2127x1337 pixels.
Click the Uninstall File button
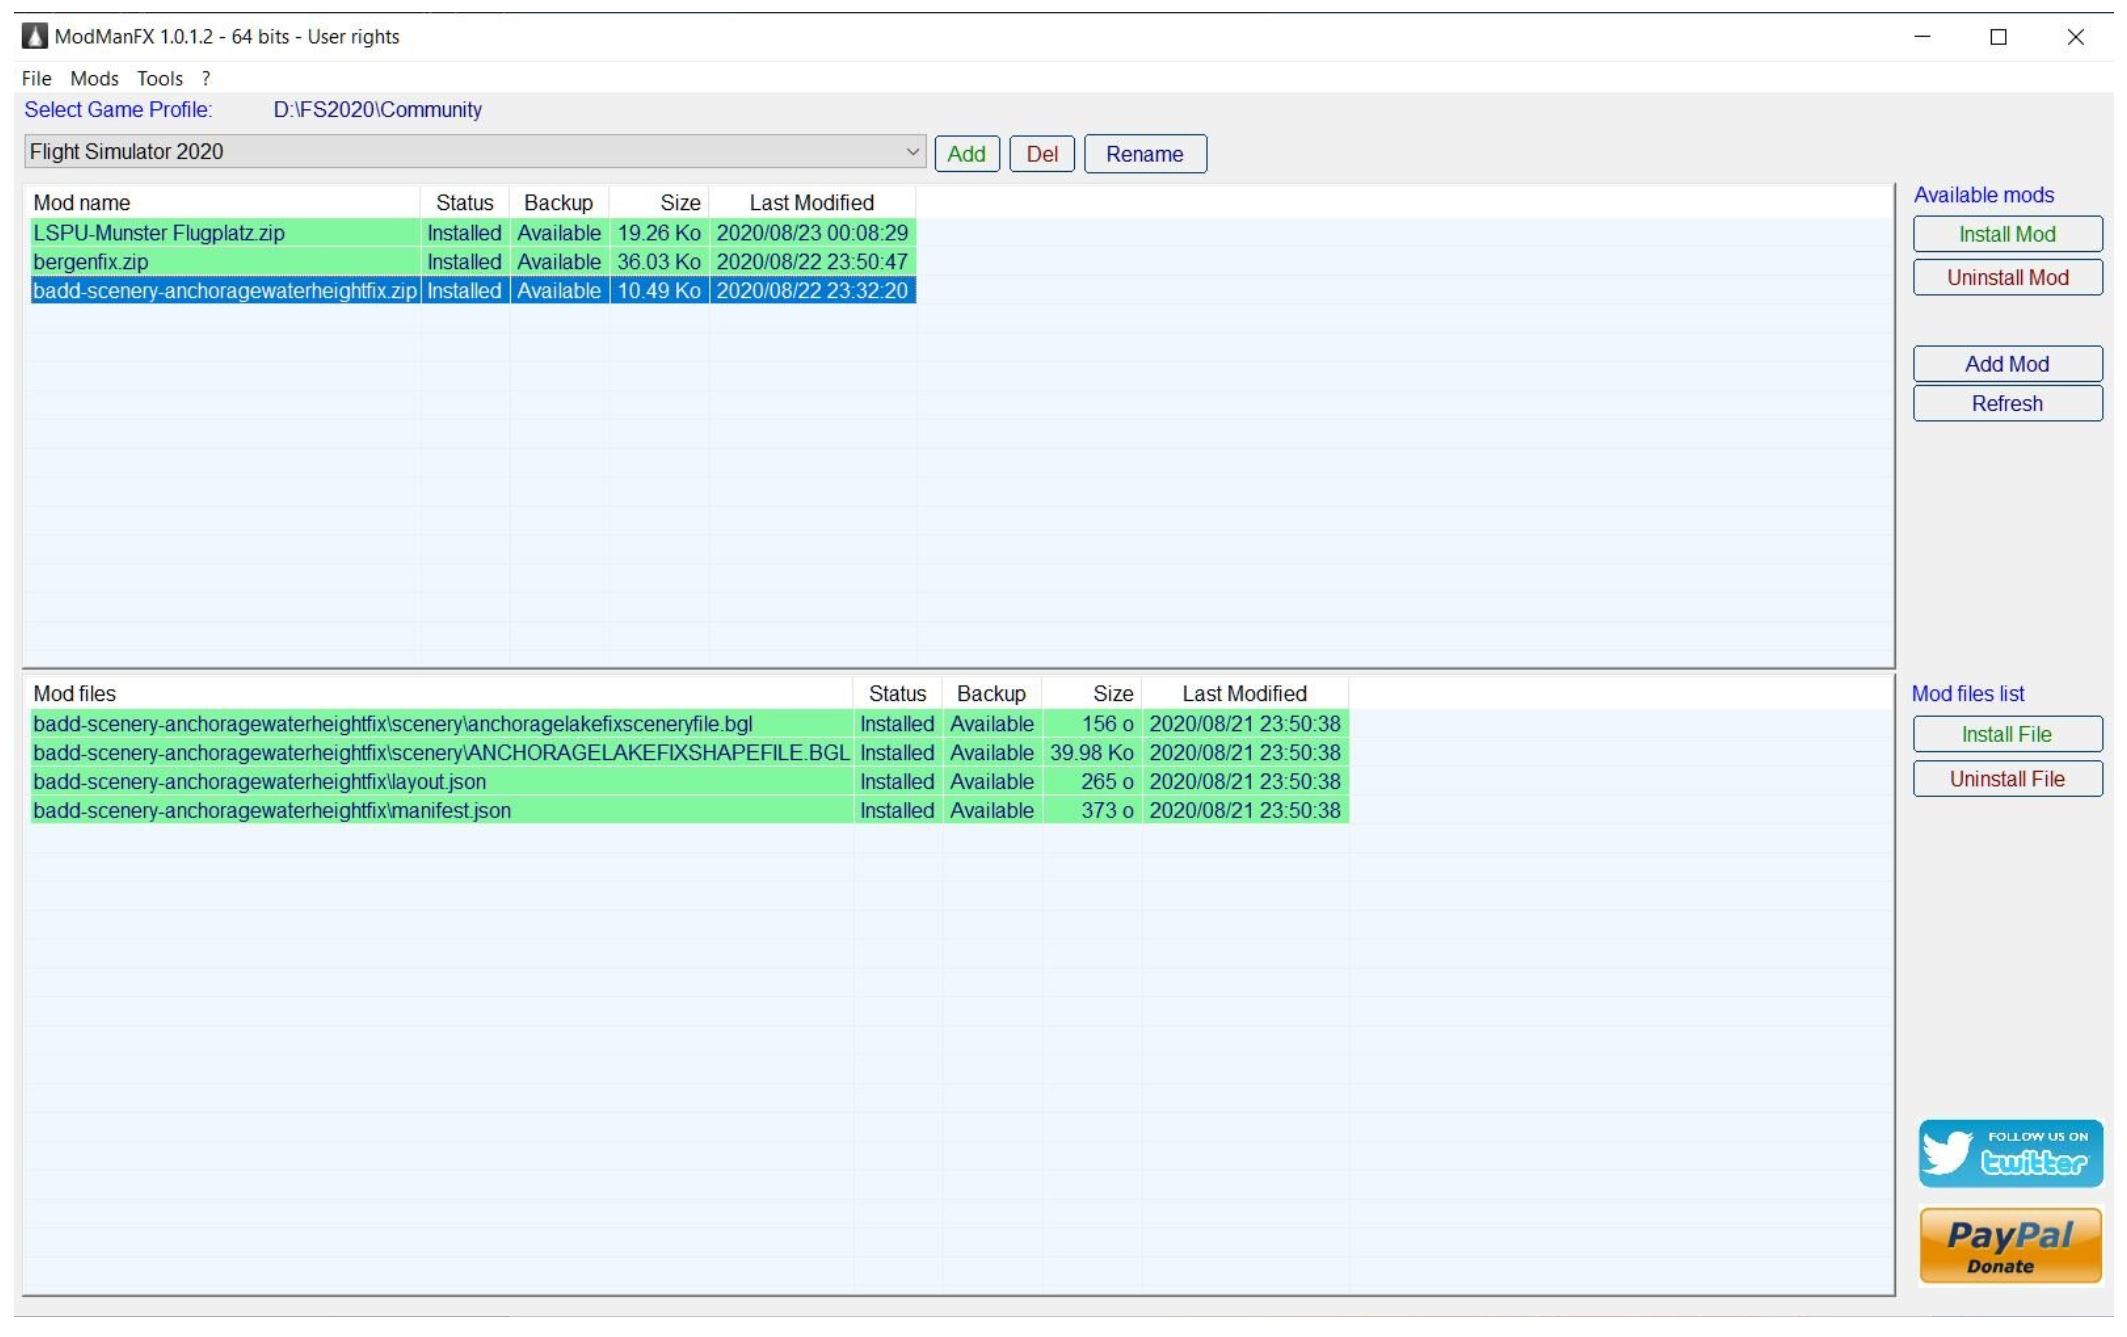2006,779
